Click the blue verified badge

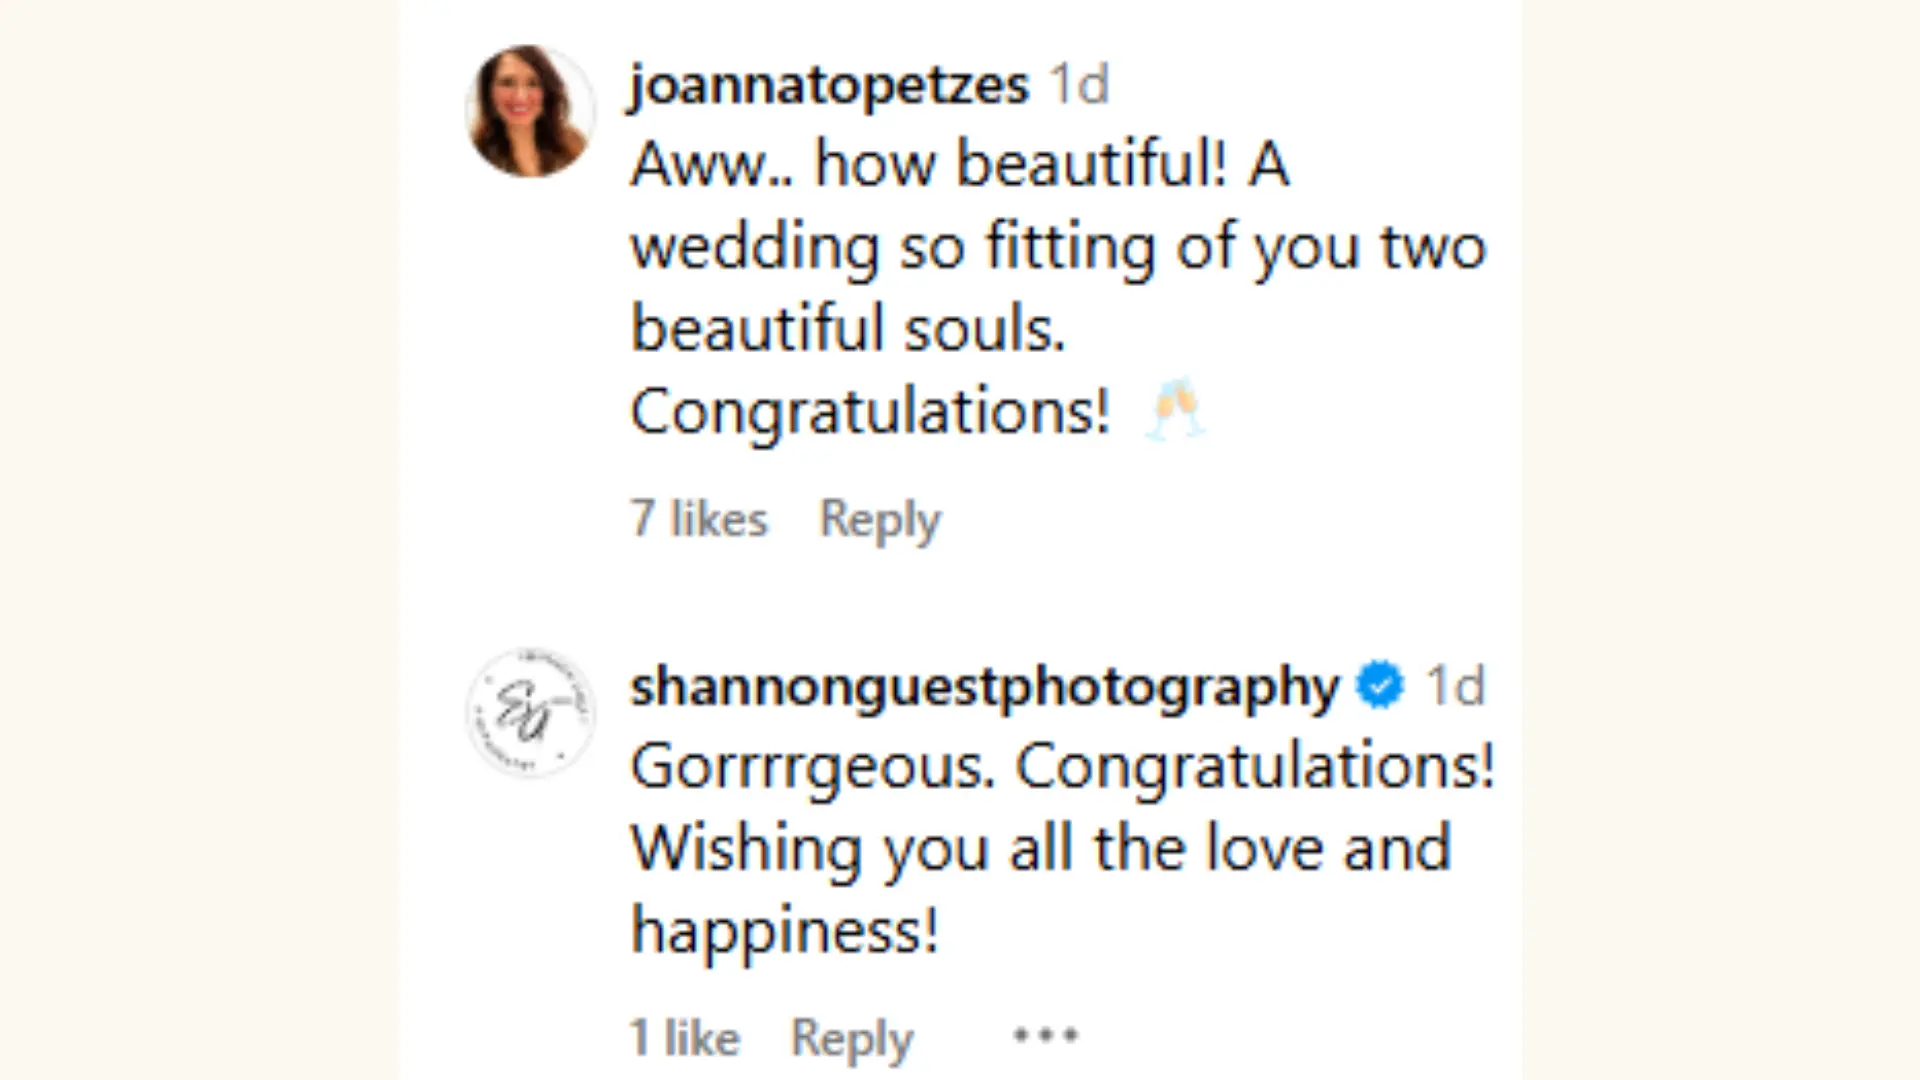click(x=1380, y=686)
